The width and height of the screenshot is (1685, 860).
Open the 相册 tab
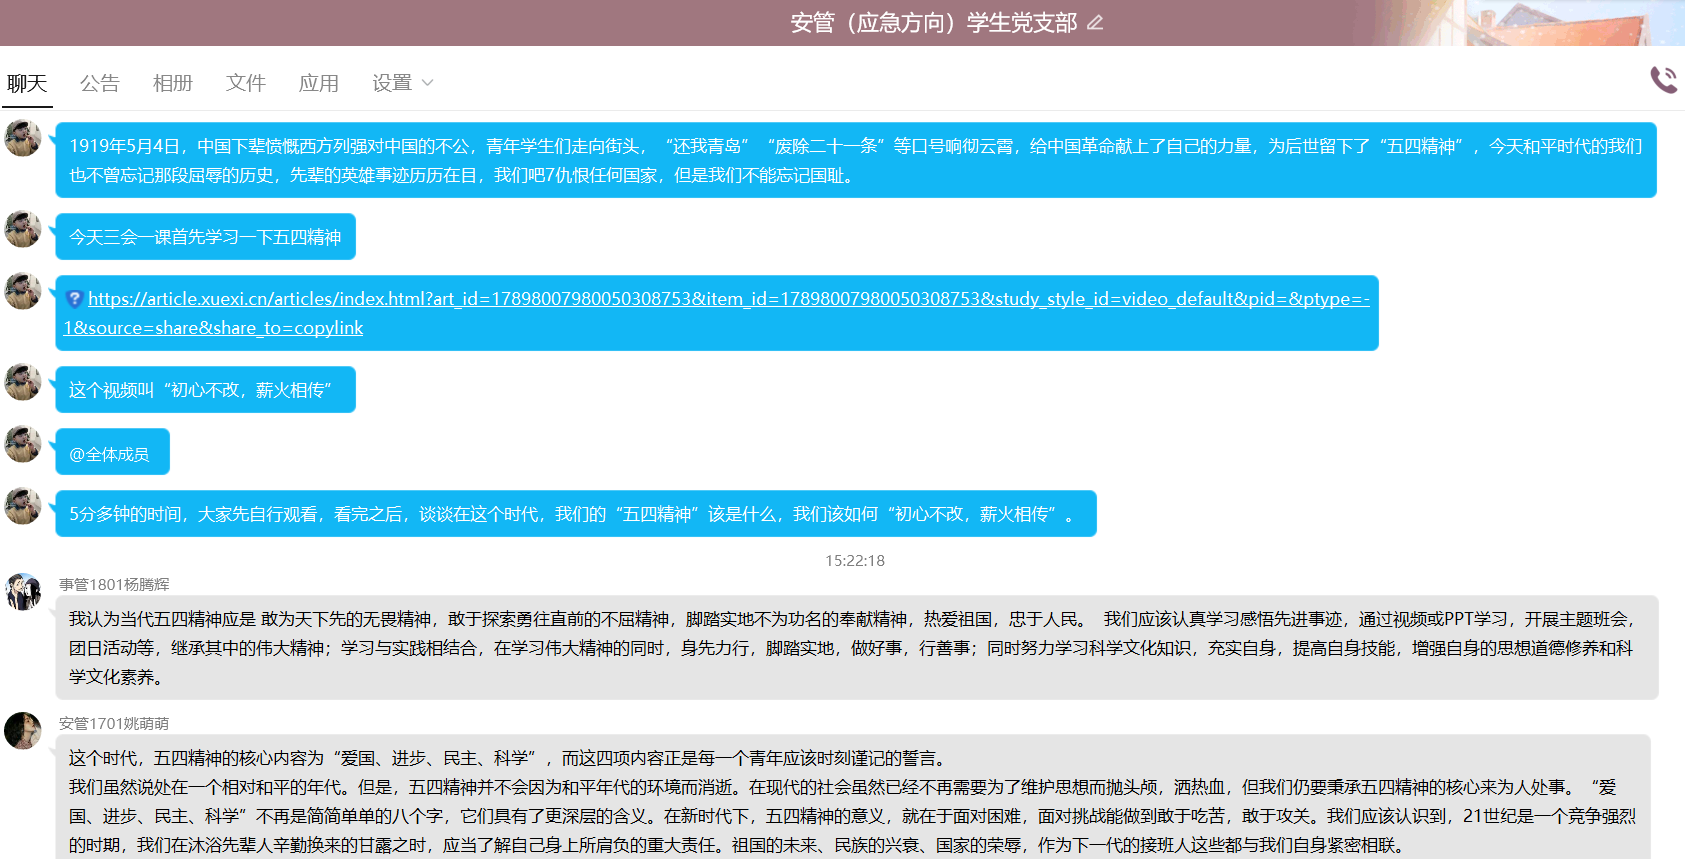click(173, 83)
